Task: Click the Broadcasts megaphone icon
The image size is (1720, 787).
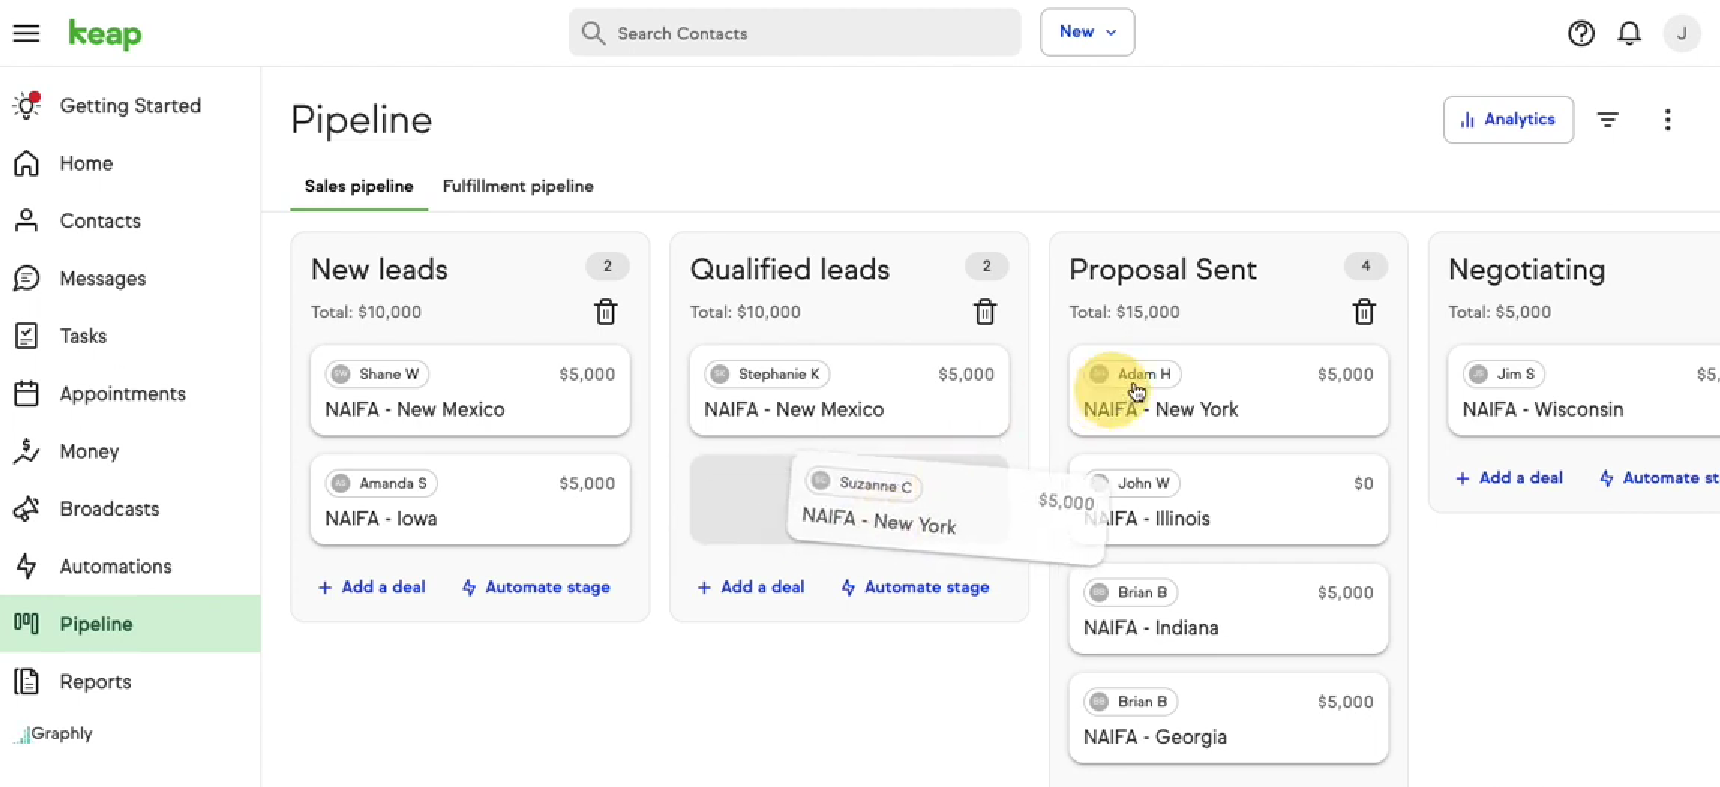Action: pyautogui.click(x=27, y=509)
